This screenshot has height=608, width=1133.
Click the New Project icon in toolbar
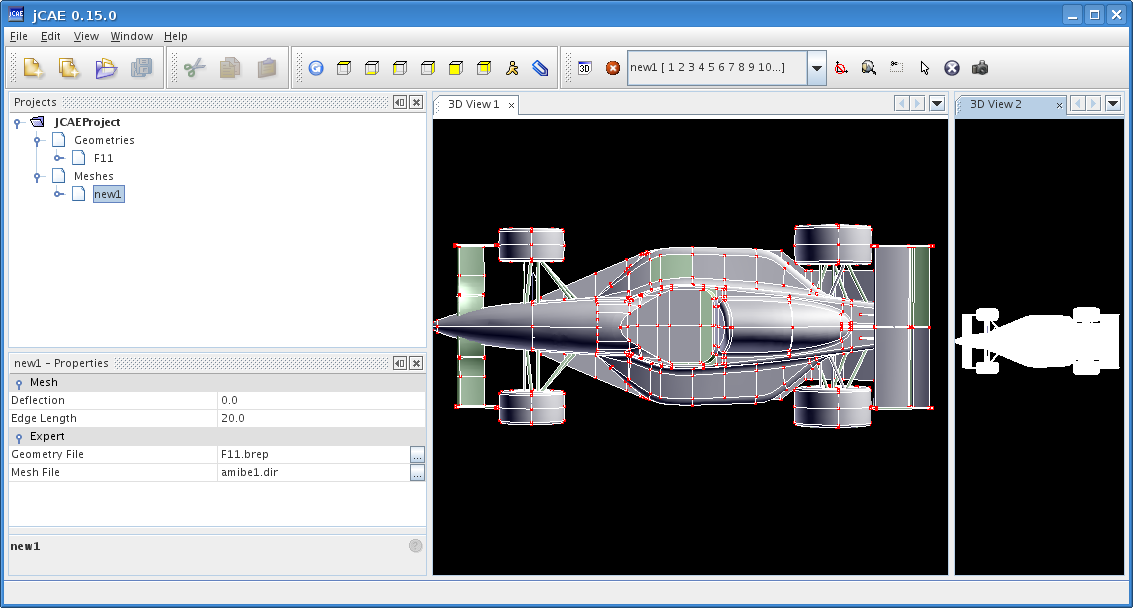(33, 68)
